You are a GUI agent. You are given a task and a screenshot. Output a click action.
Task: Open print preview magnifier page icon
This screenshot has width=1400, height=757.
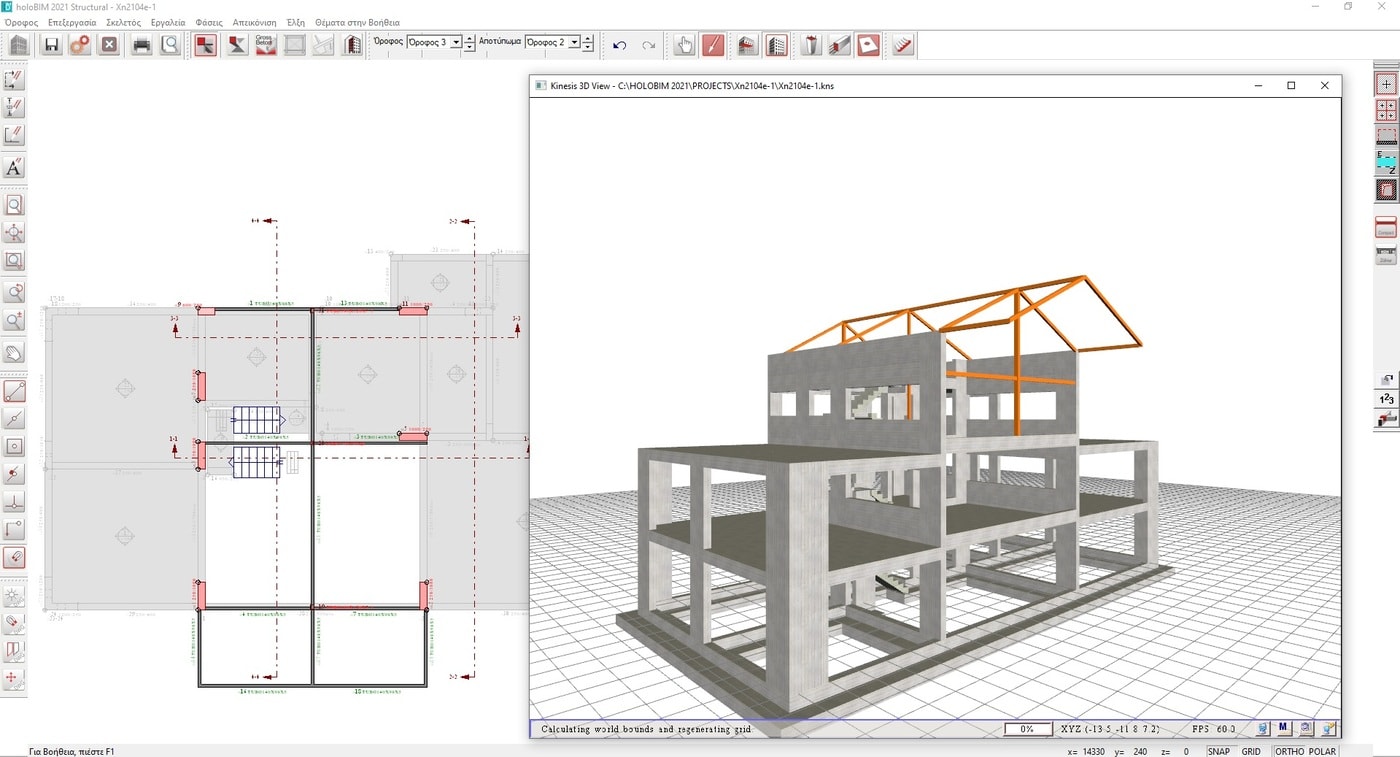171,45
